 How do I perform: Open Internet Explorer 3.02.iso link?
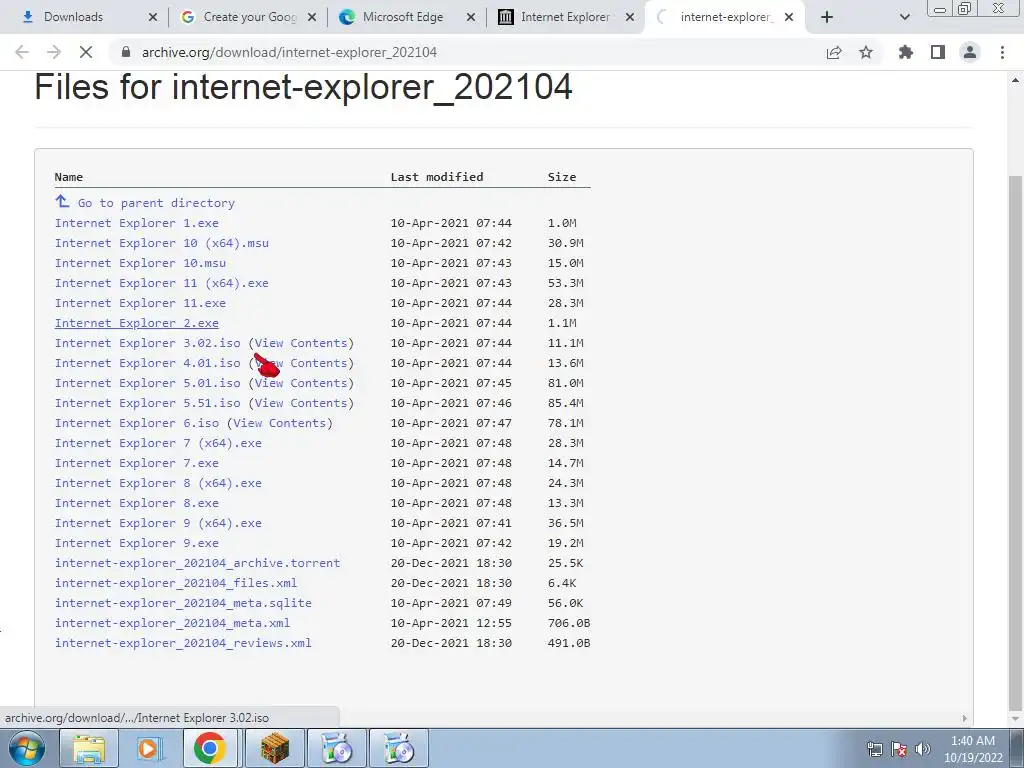tap(148, 343)
